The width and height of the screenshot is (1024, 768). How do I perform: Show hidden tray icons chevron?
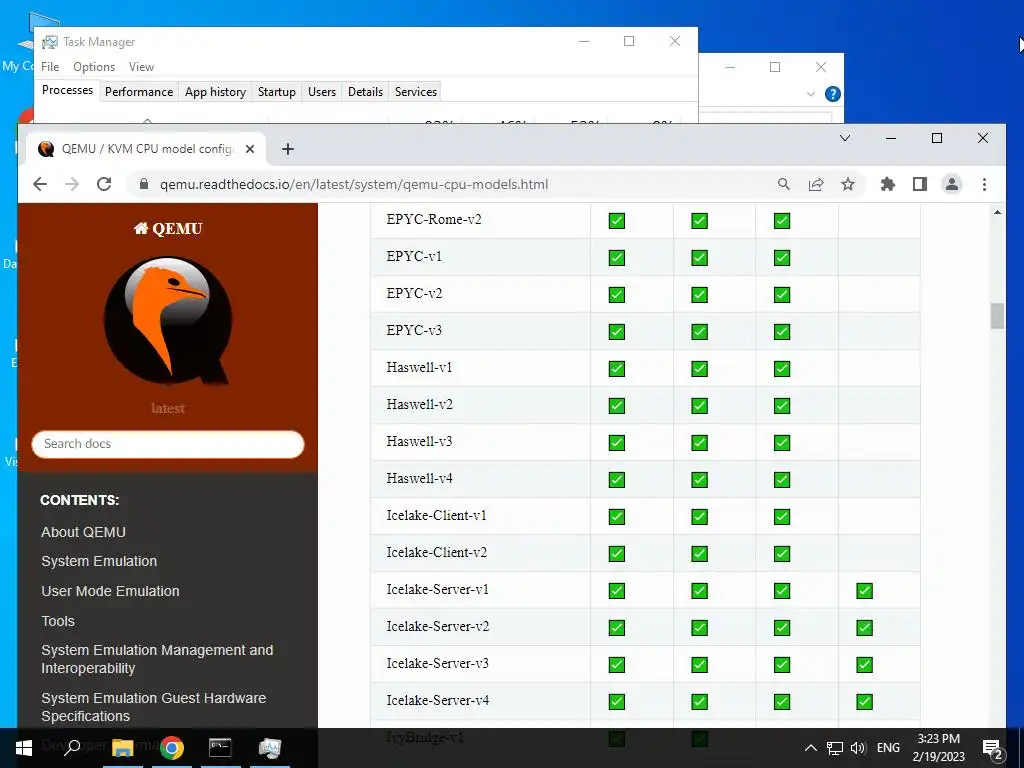(810, 748)
